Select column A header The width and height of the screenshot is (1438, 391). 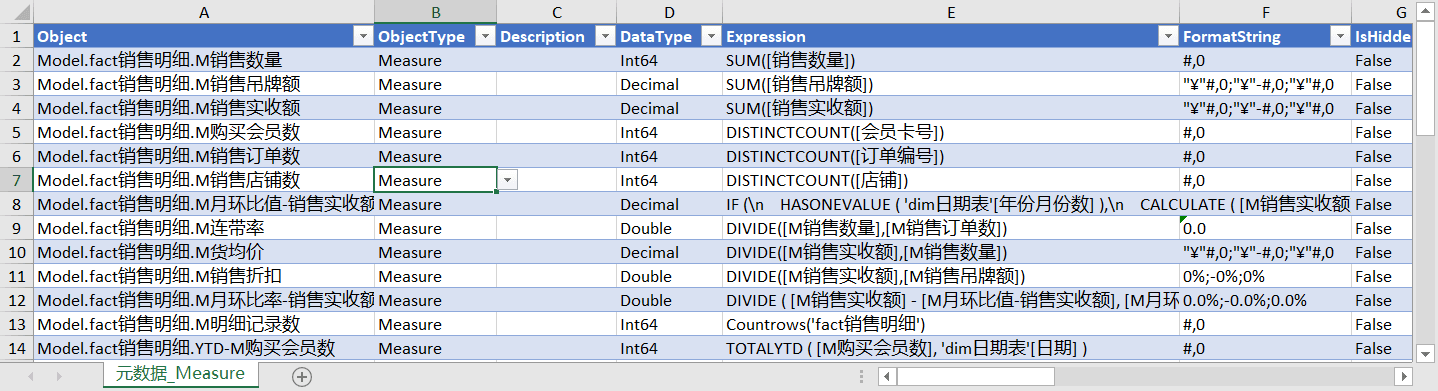click(x=204, y=12)
